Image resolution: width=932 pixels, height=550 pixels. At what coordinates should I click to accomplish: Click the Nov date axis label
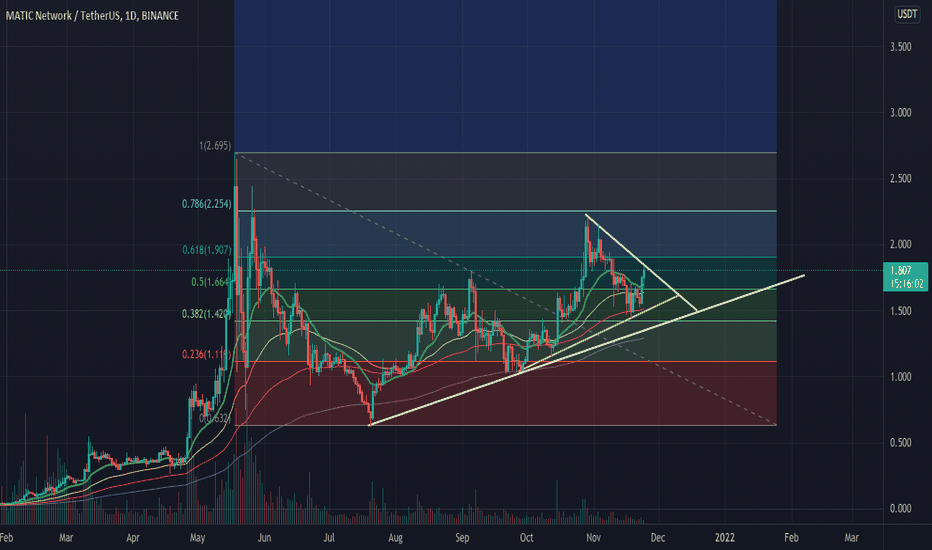(x=593, y=538)
